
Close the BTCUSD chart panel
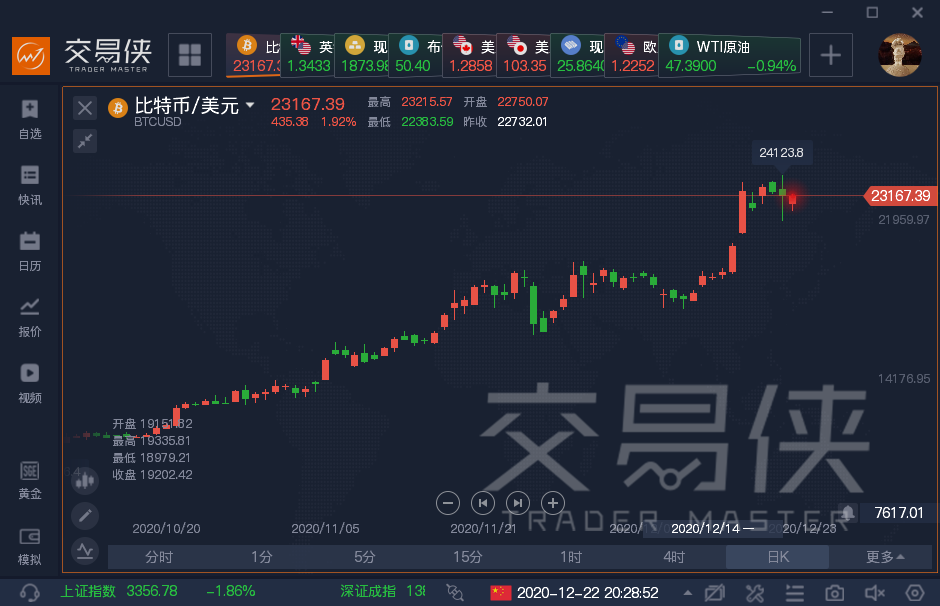85,108
